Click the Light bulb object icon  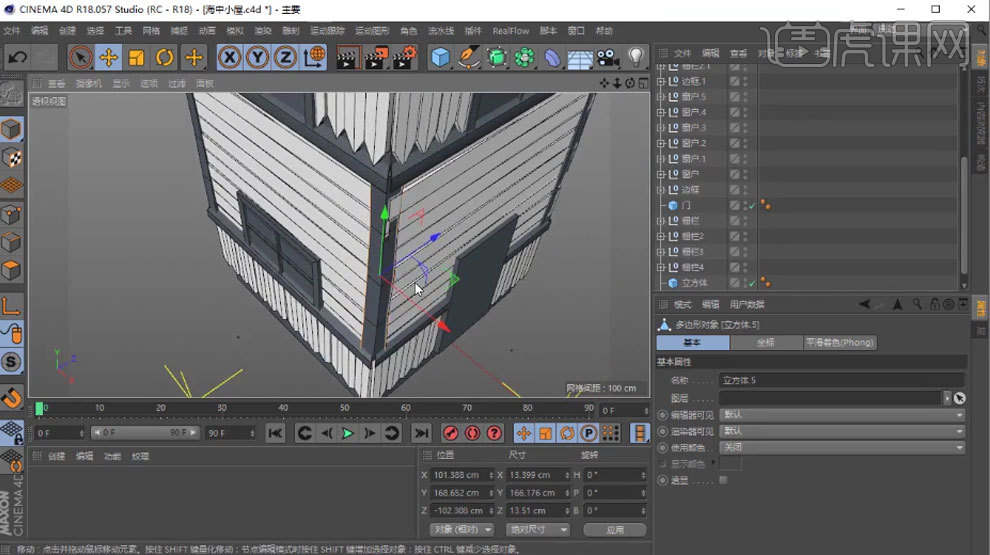(635, 58)
